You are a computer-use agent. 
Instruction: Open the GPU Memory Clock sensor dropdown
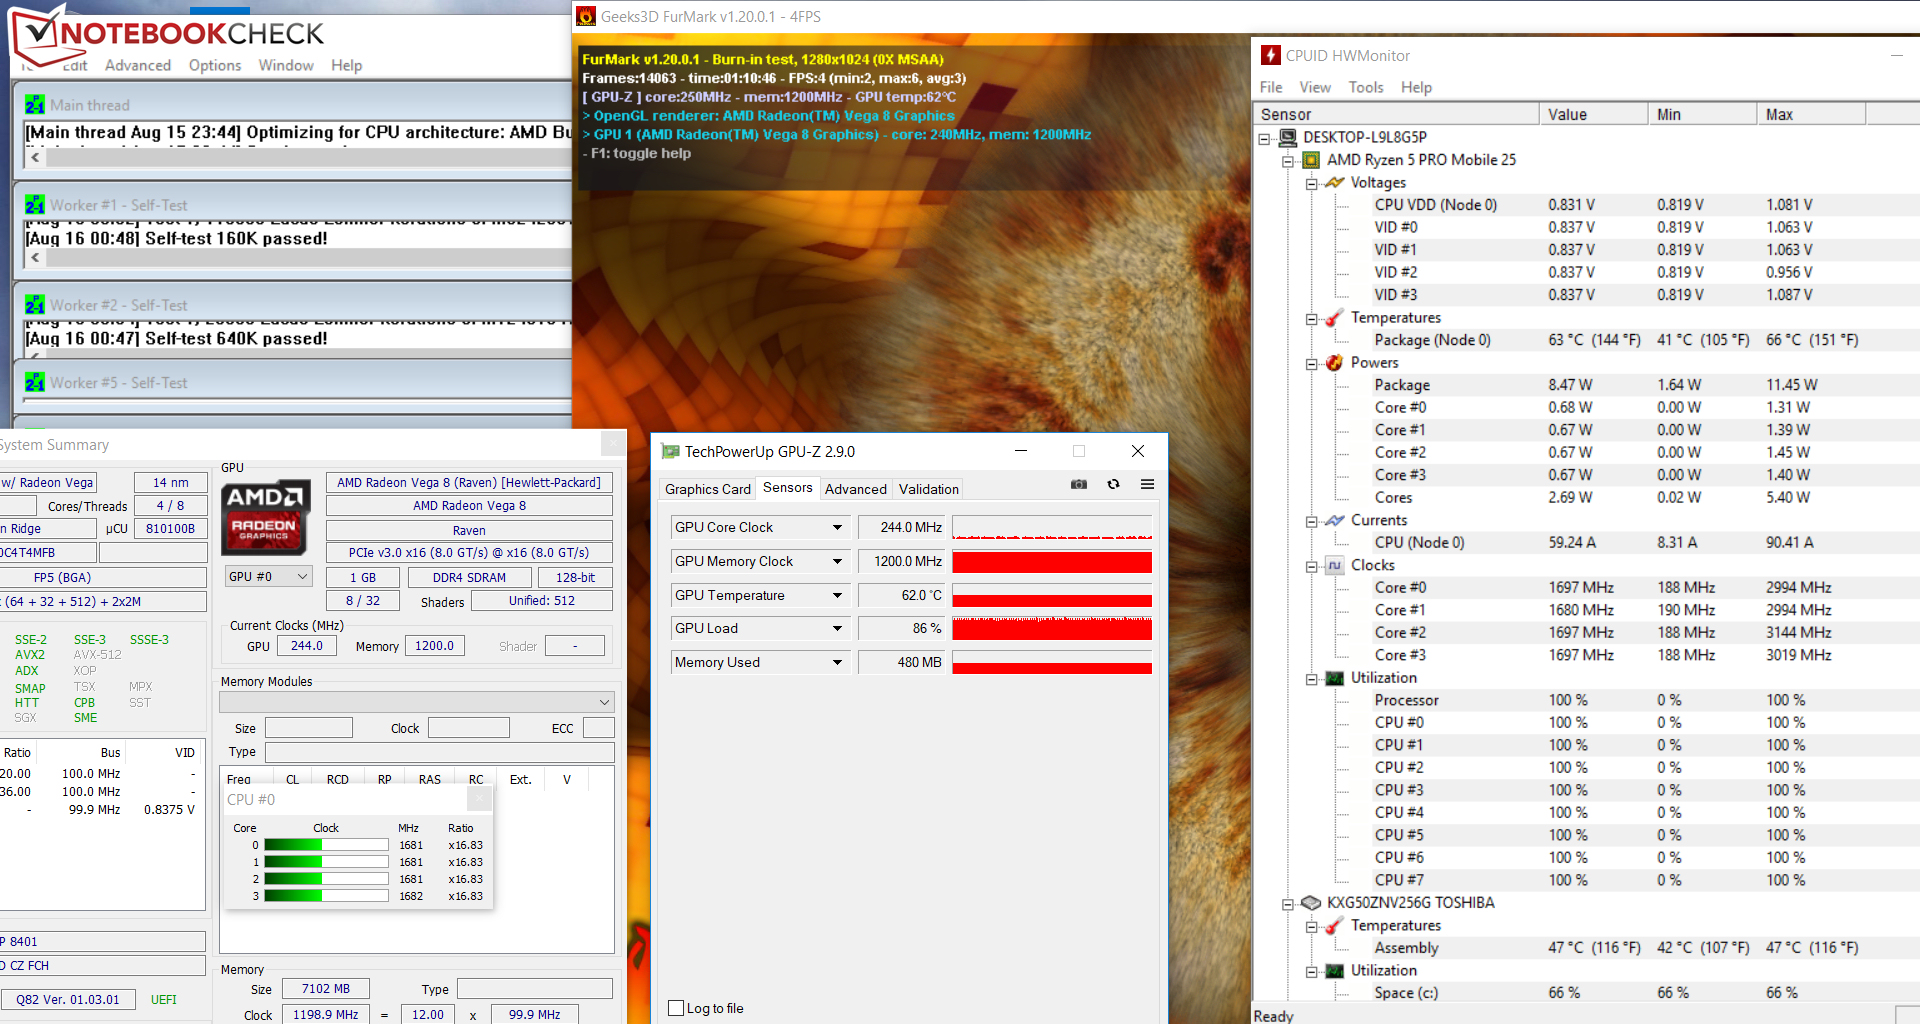point(837,562)
